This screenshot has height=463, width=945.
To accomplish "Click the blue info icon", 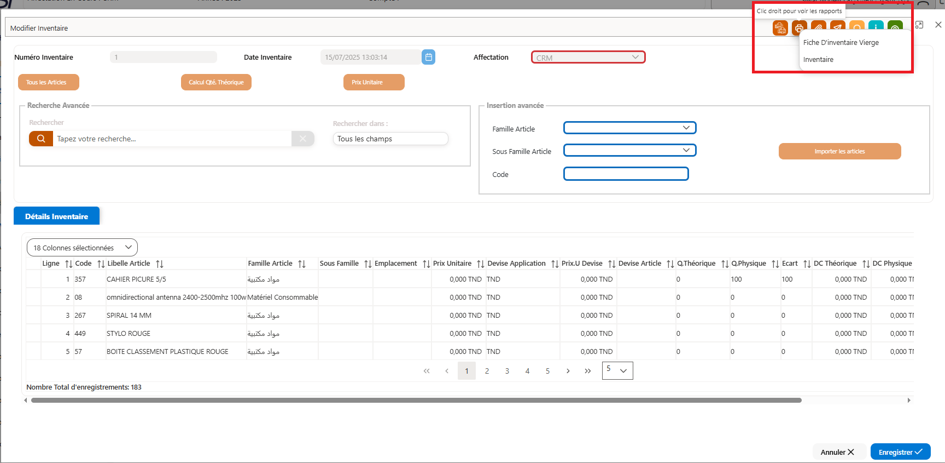I will point(876,28).
